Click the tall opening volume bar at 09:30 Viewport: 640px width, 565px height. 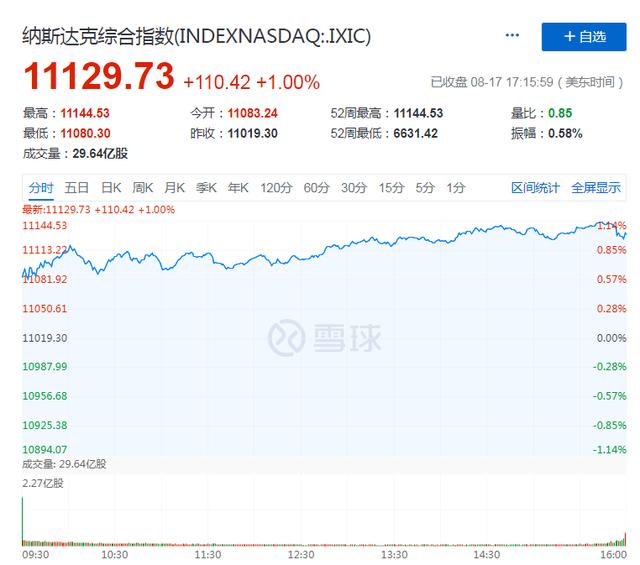[23, 521]
